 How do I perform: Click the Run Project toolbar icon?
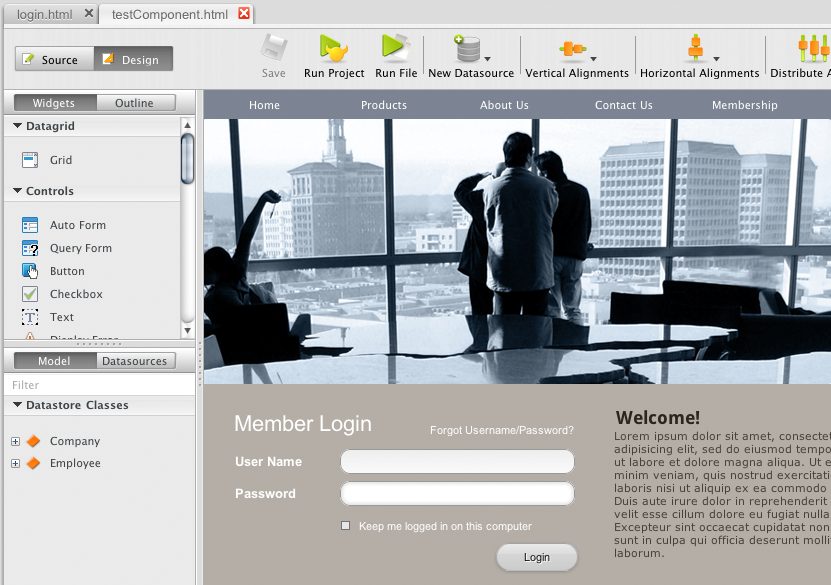(333, 48)
